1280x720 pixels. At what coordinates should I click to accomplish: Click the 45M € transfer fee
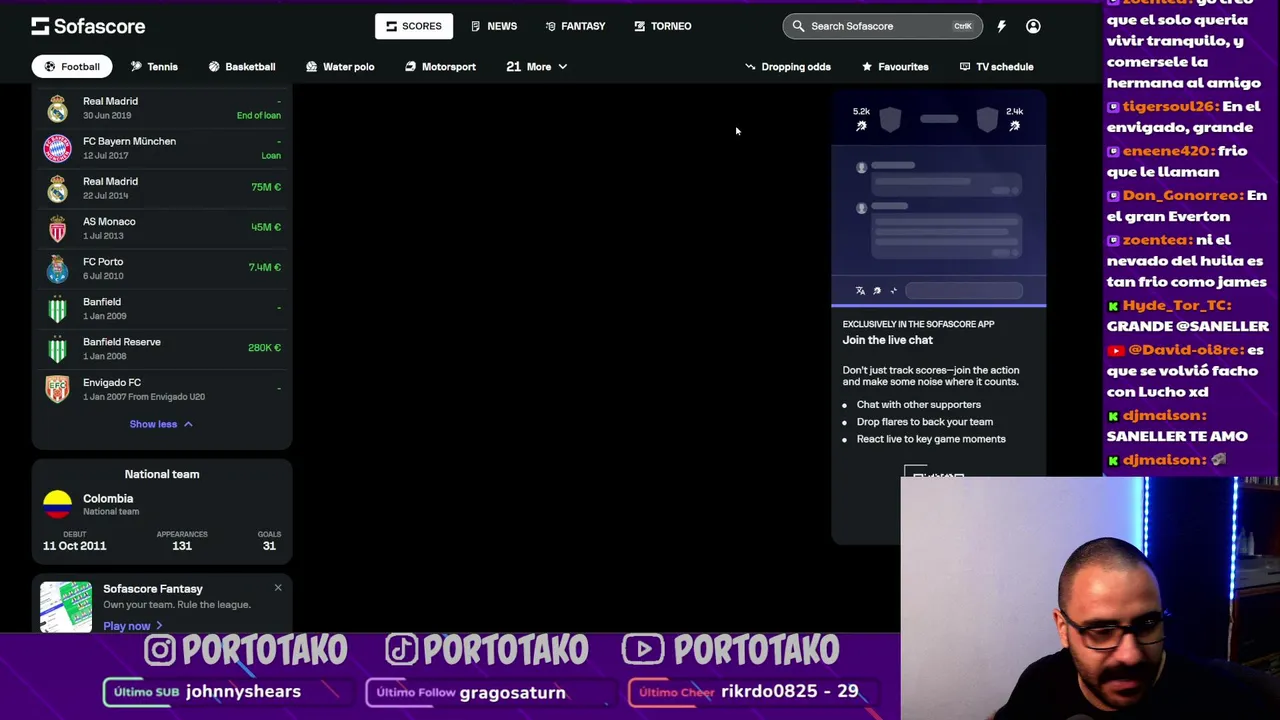tap(266, 227)
